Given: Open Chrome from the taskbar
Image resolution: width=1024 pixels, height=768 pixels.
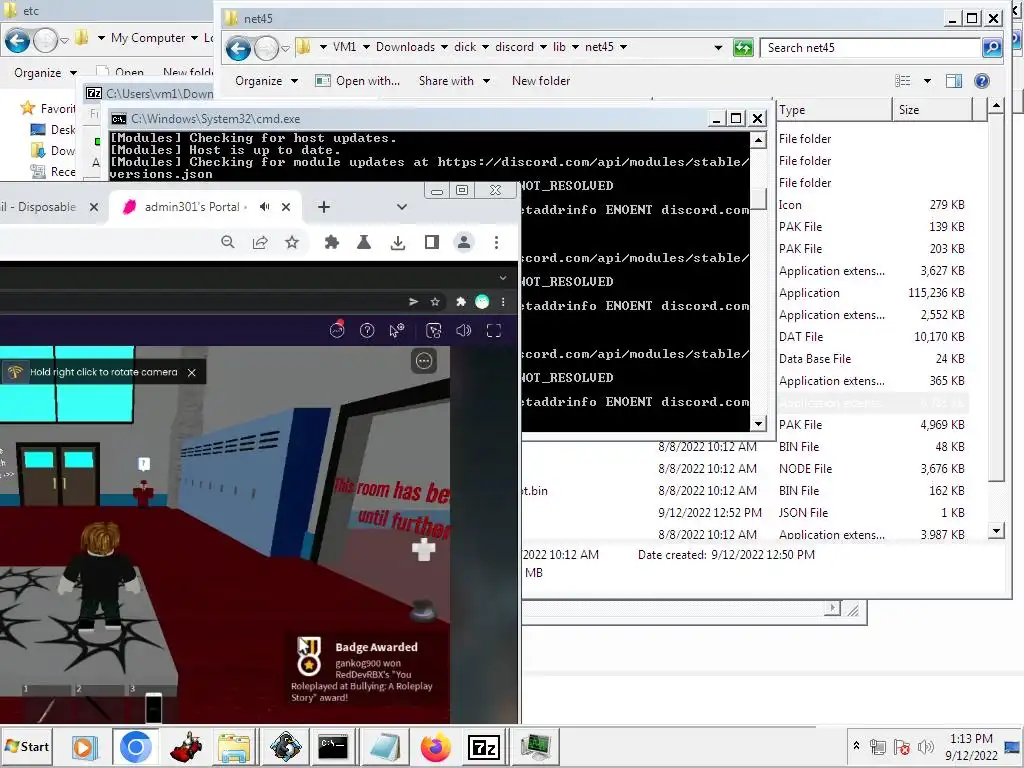Looking at the screenshot, I should [x=135, y=747].
